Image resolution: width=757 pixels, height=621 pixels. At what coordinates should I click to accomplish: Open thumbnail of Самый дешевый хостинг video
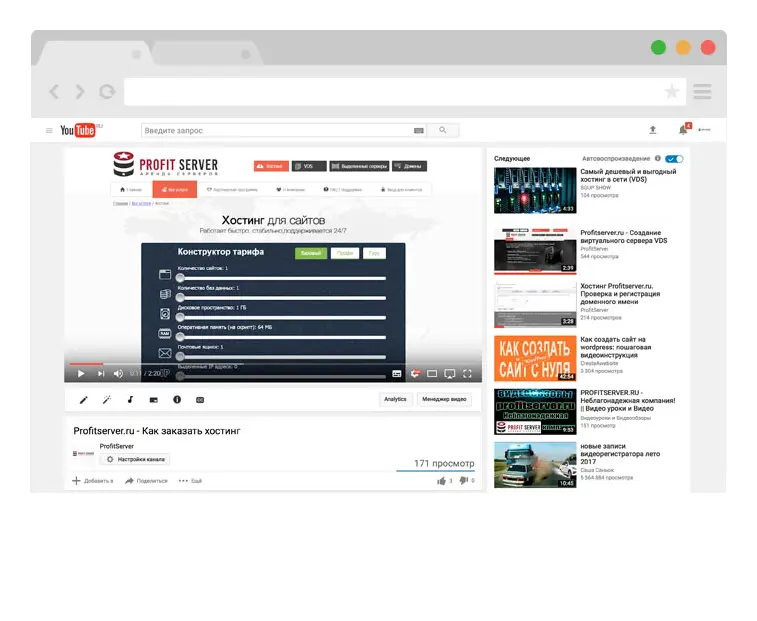(x=535, y=190)
